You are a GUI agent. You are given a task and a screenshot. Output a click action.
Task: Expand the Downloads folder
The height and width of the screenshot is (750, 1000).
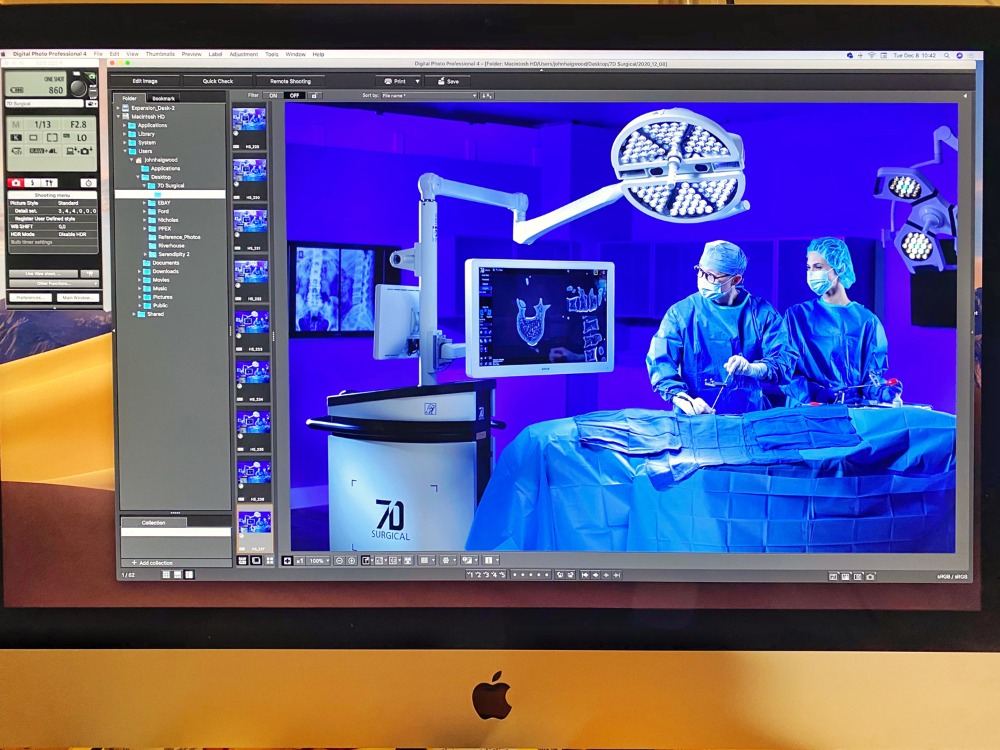(x=139, y=271)
